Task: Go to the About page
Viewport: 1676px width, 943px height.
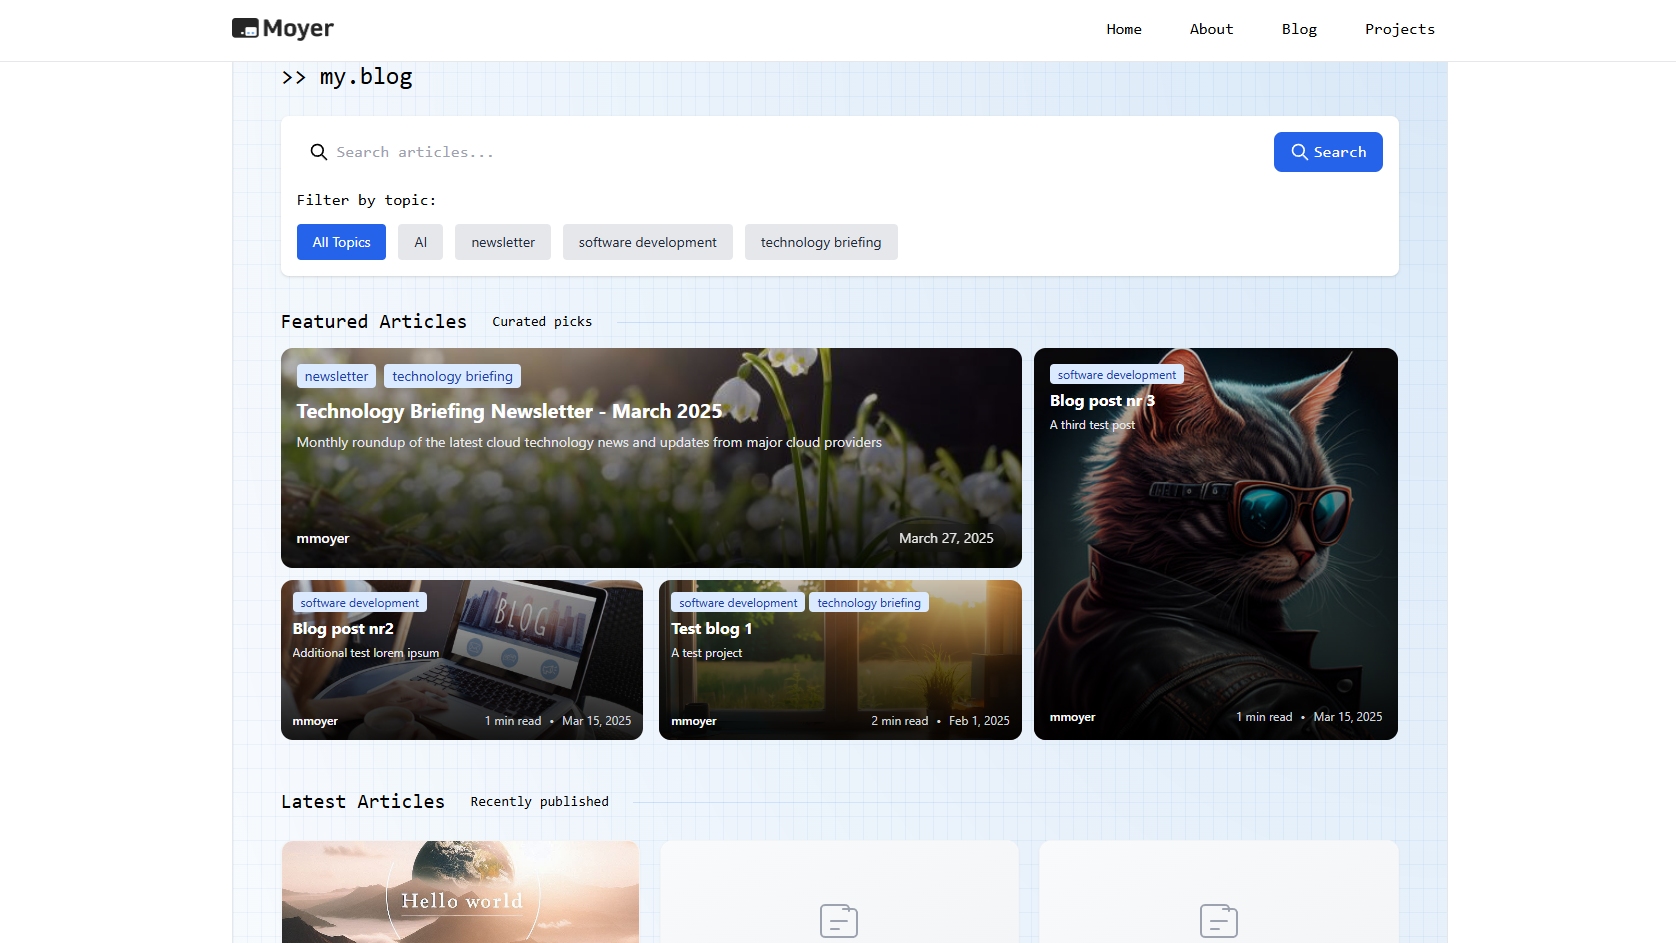Action: click(1211, 29)
